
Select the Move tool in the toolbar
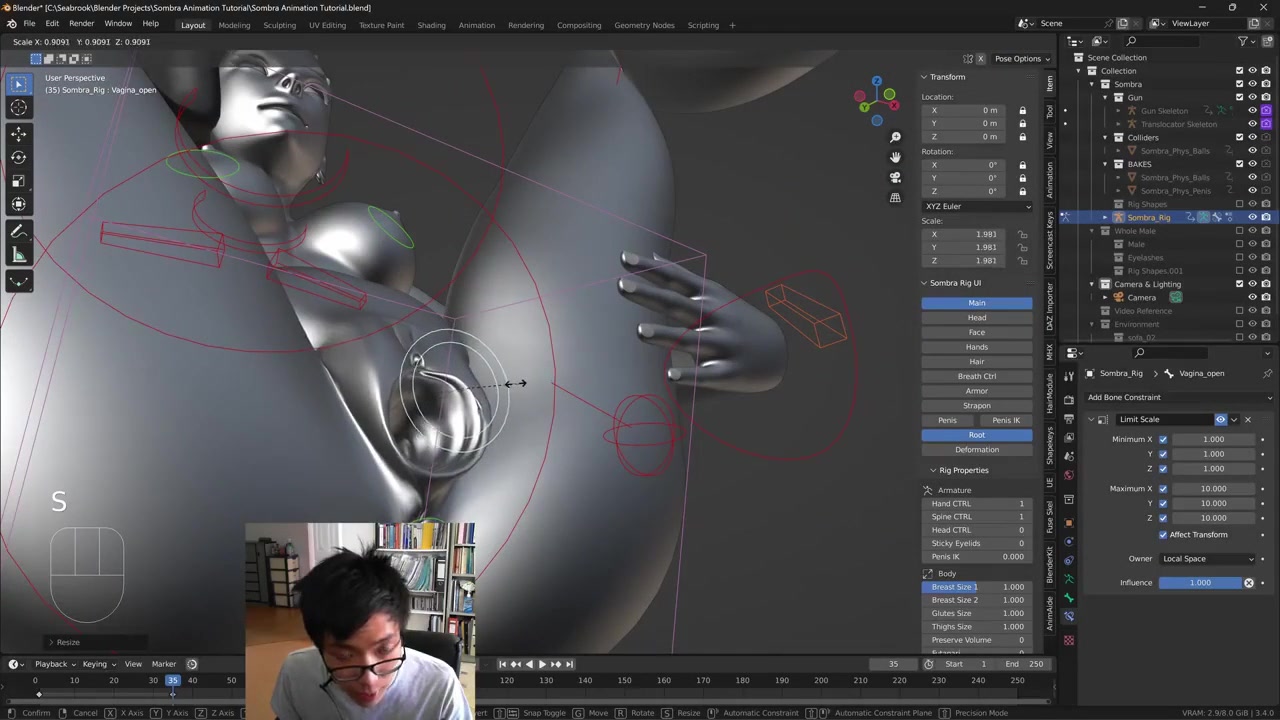pyautogui.click(x=18, y=133)
